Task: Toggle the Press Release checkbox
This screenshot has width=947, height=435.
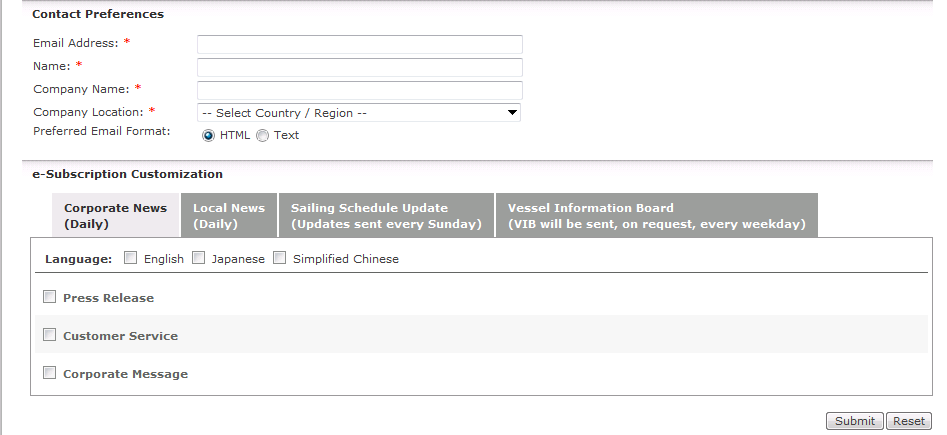Action: [x=49, y=297]
